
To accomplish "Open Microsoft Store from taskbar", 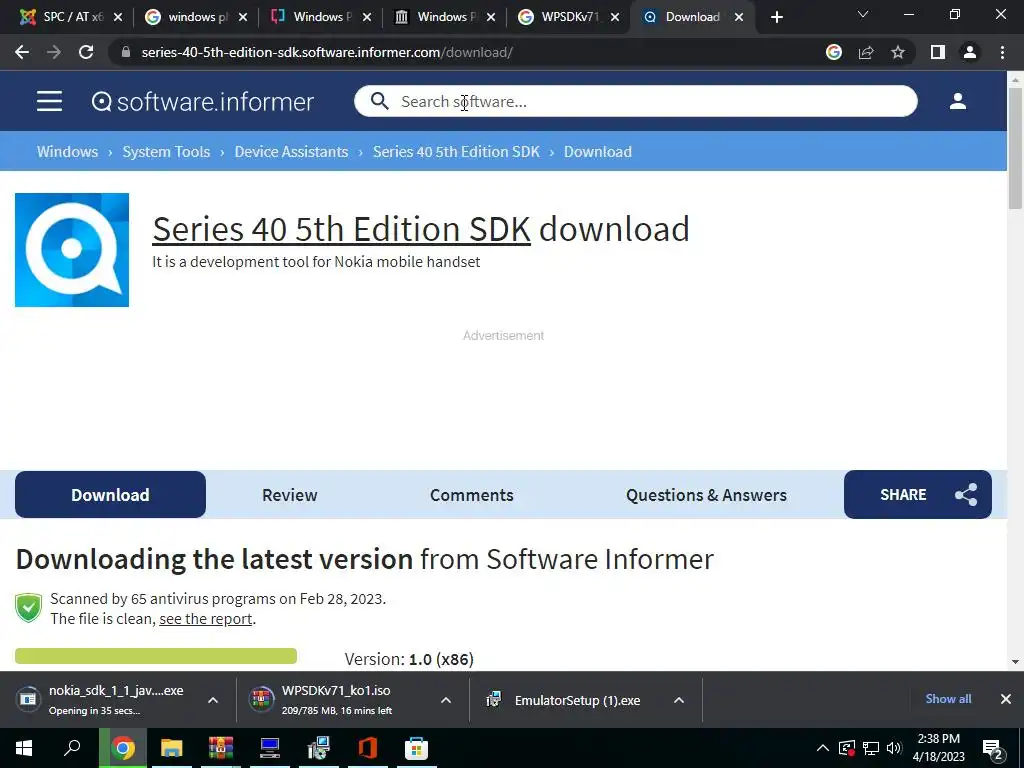I will click(416, 748).
